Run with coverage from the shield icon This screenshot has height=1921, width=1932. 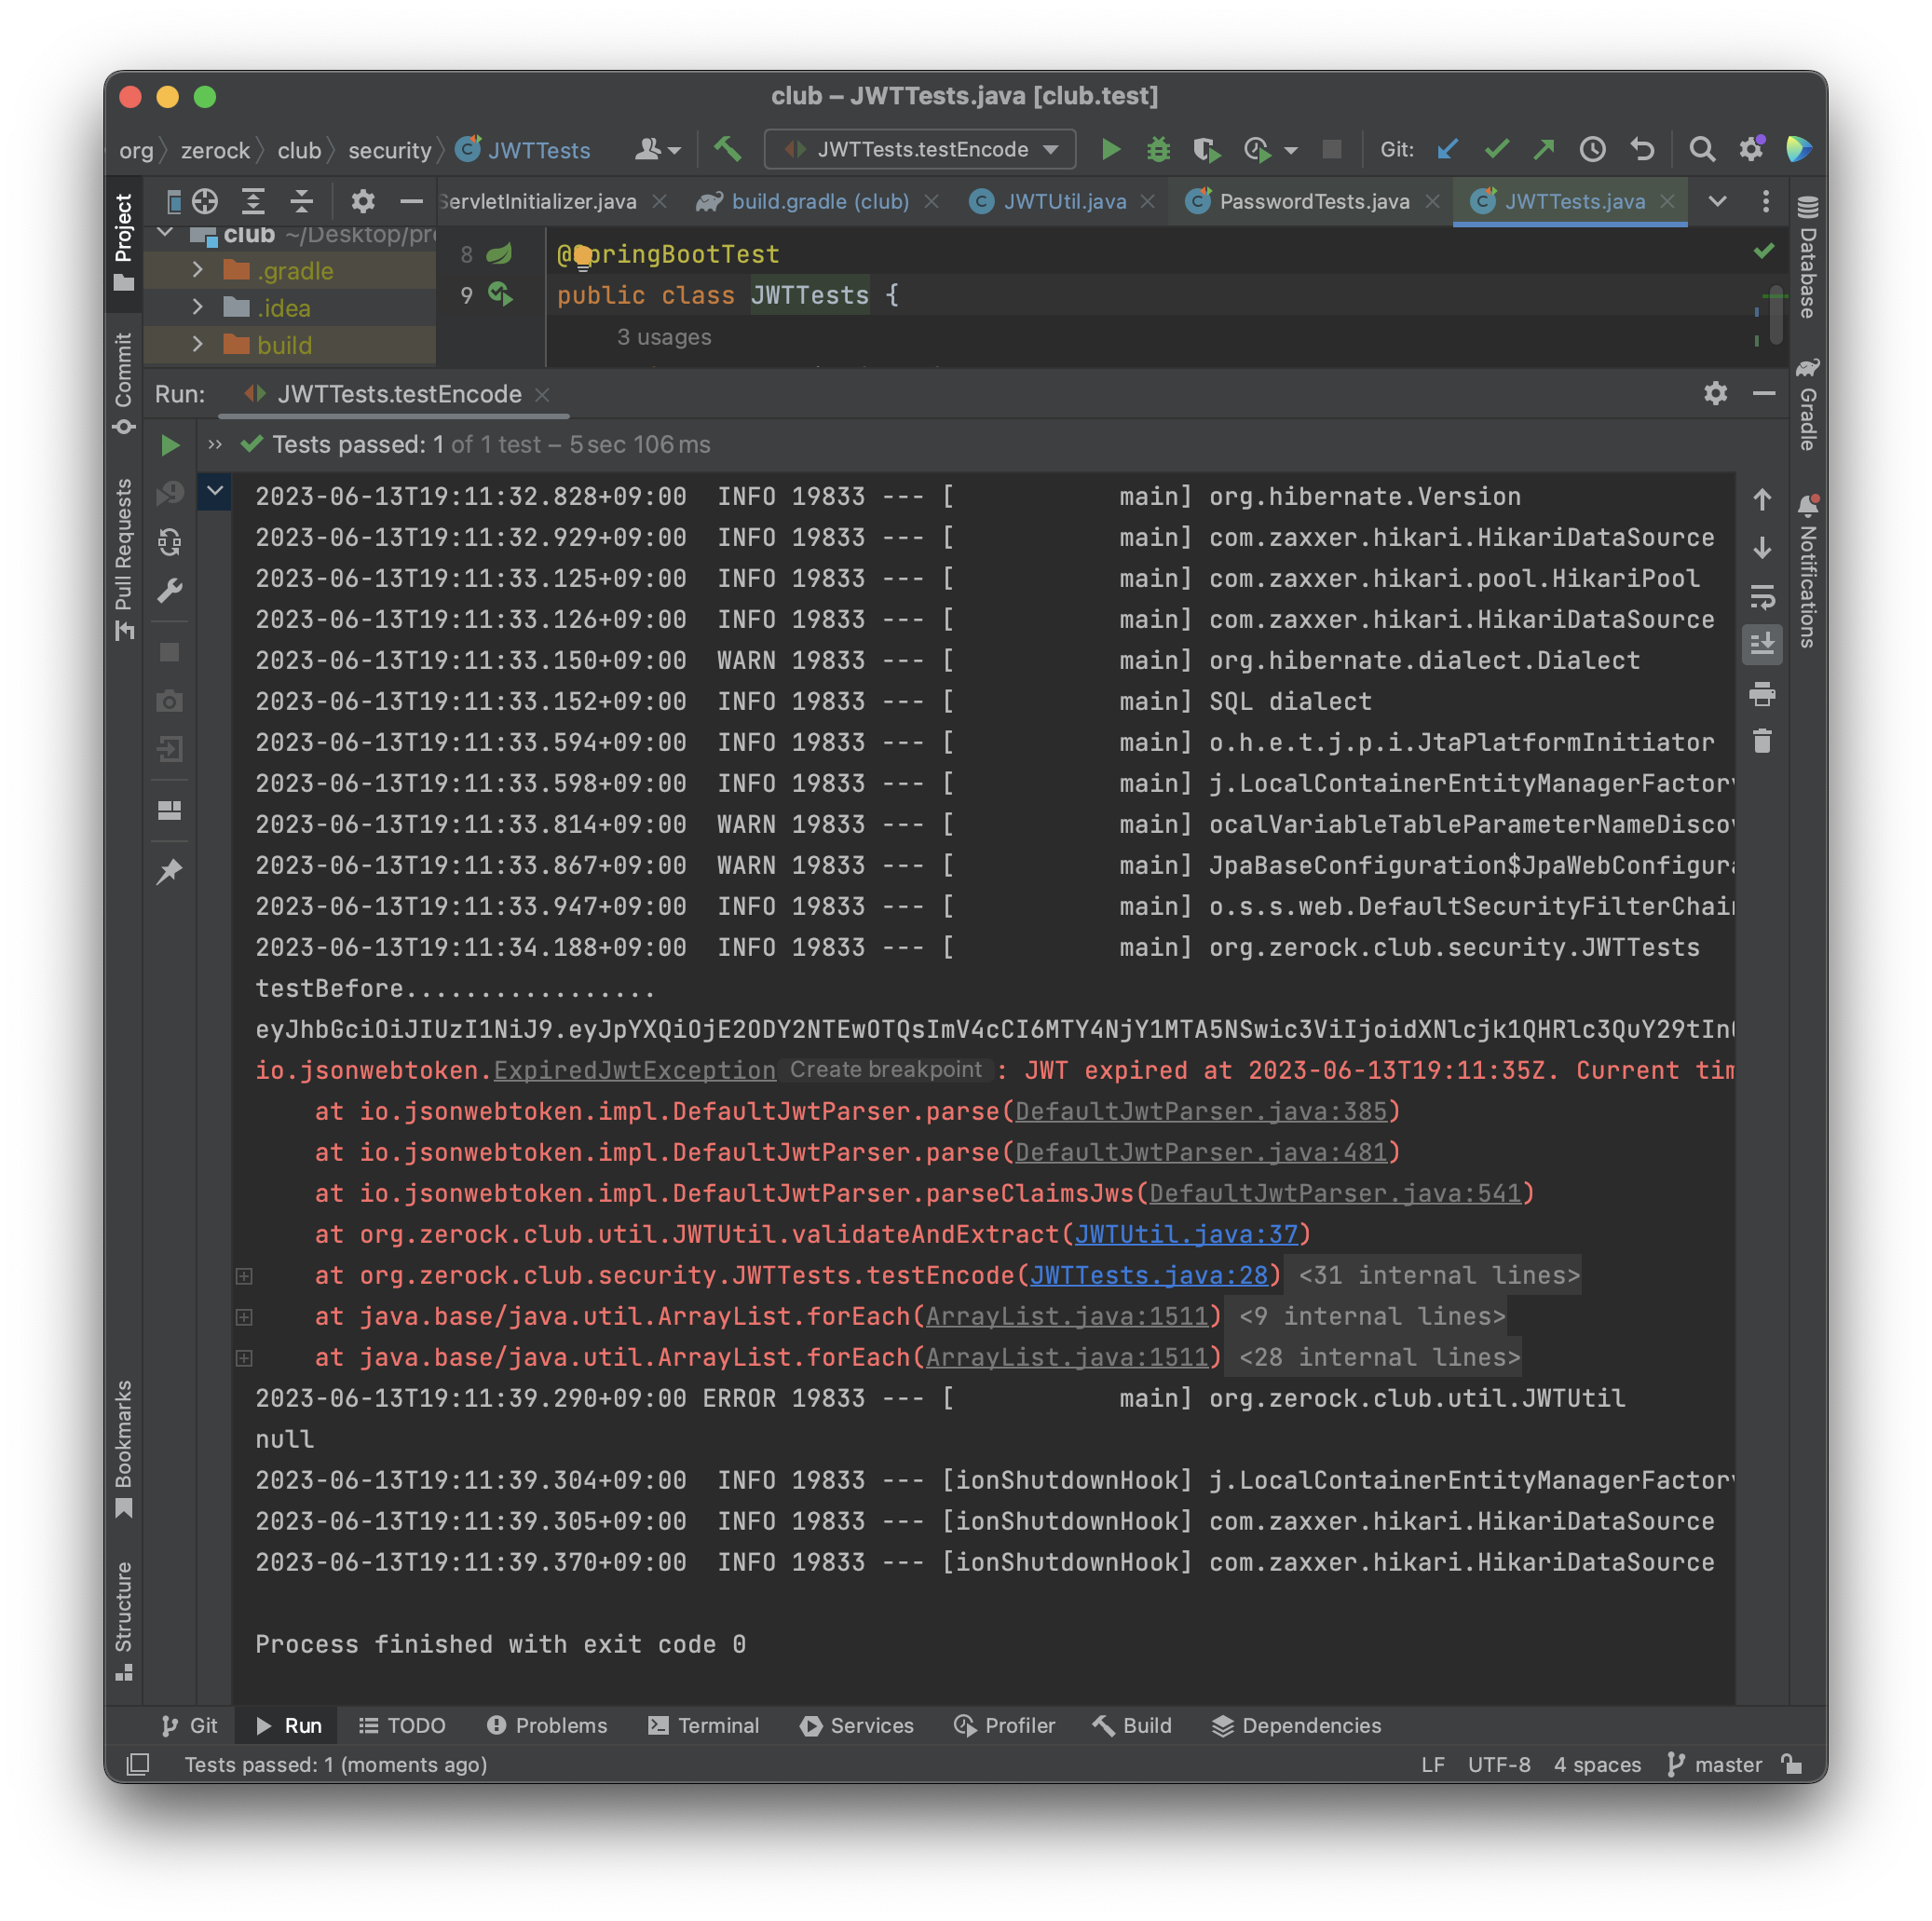point(1206,150)
